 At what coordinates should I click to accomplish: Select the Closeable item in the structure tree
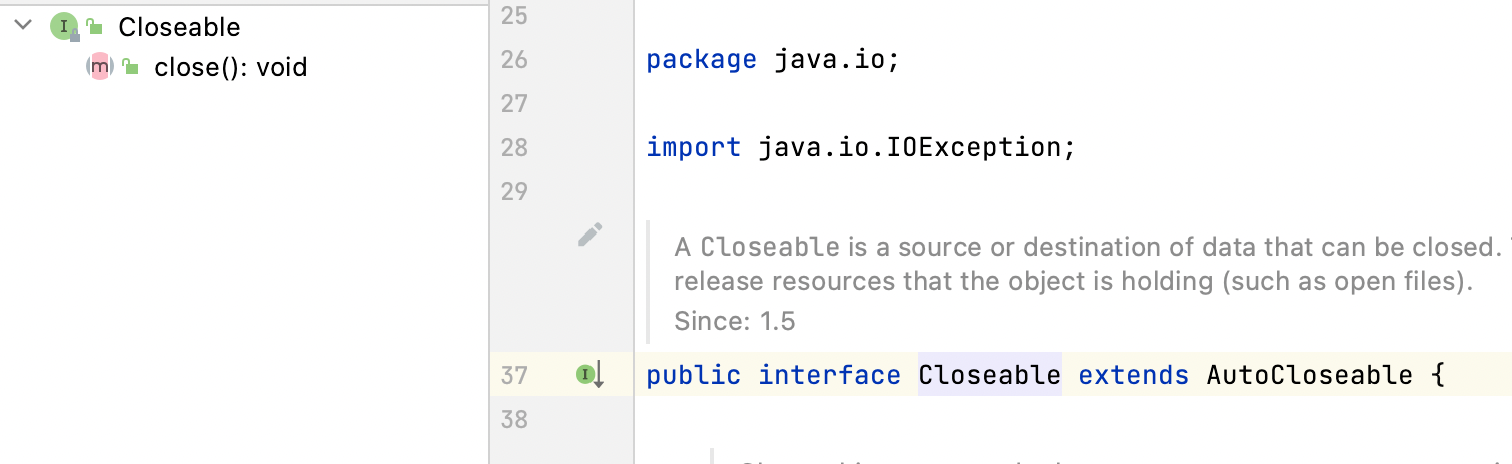[x=179, y=27]
